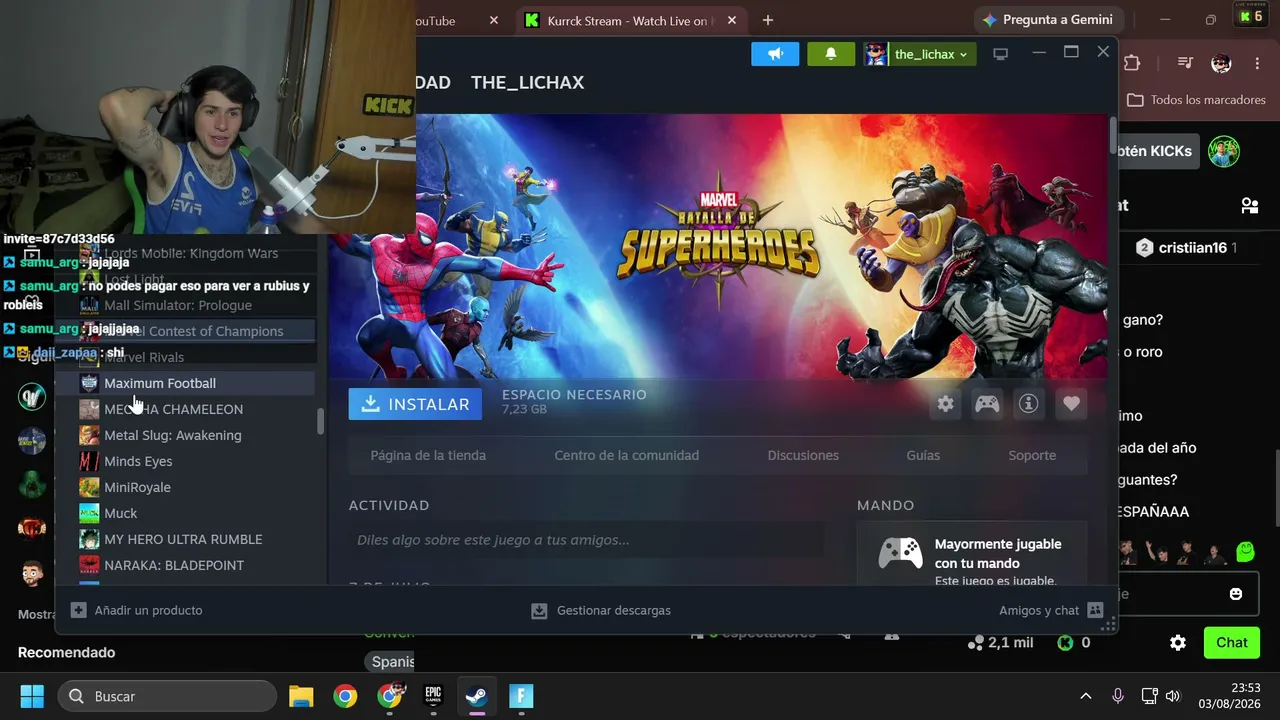This screenshot has width=1280, height=720.
Task: Switch to the Kurrck Stream browser tab
Action: [x=630, y=21]
